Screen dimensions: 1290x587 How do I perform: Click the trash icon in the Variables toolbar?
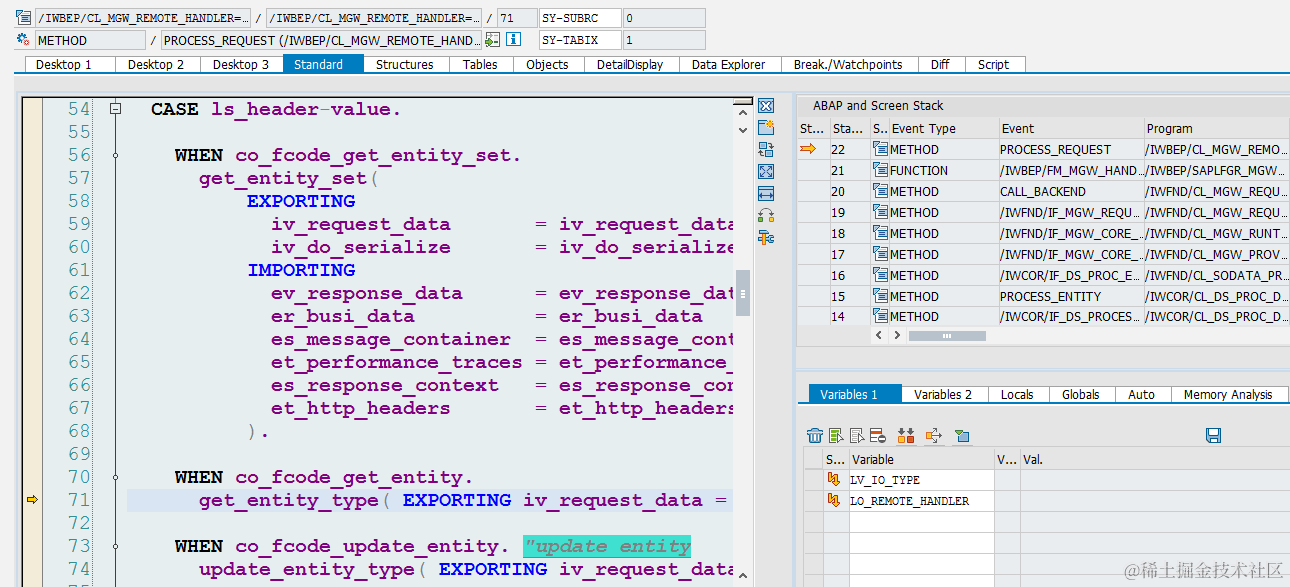815,435
